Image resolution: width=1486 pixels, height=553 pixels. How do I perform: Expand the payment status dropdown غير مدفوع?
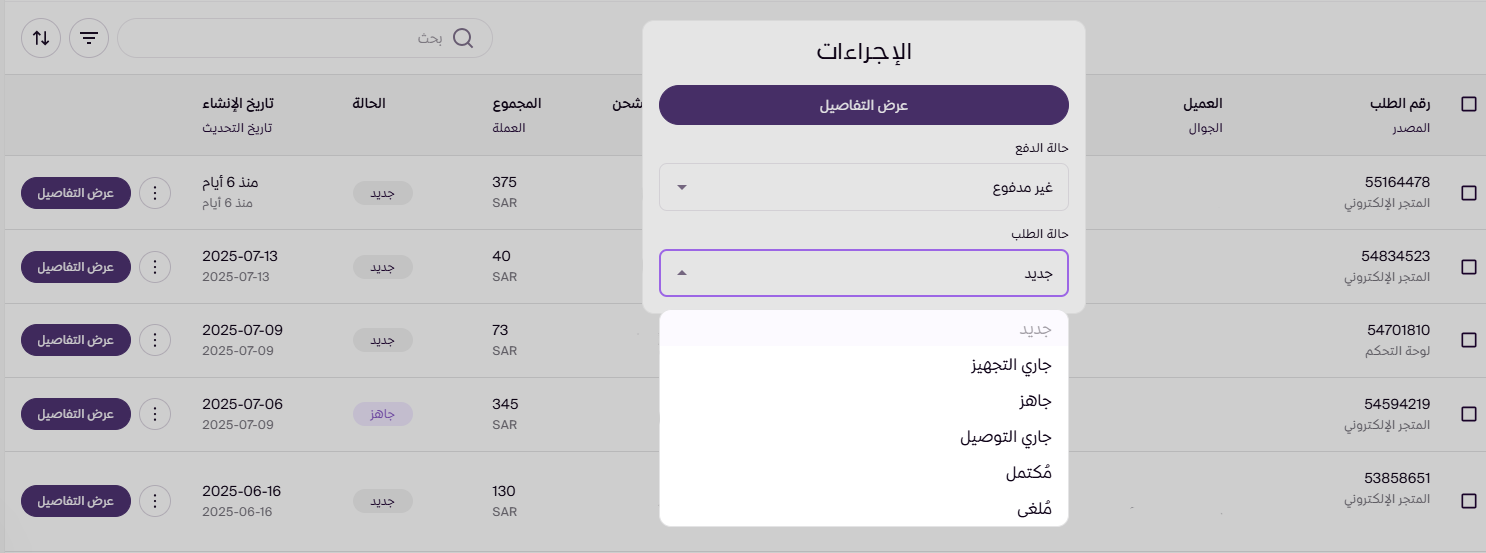point(863,188)
